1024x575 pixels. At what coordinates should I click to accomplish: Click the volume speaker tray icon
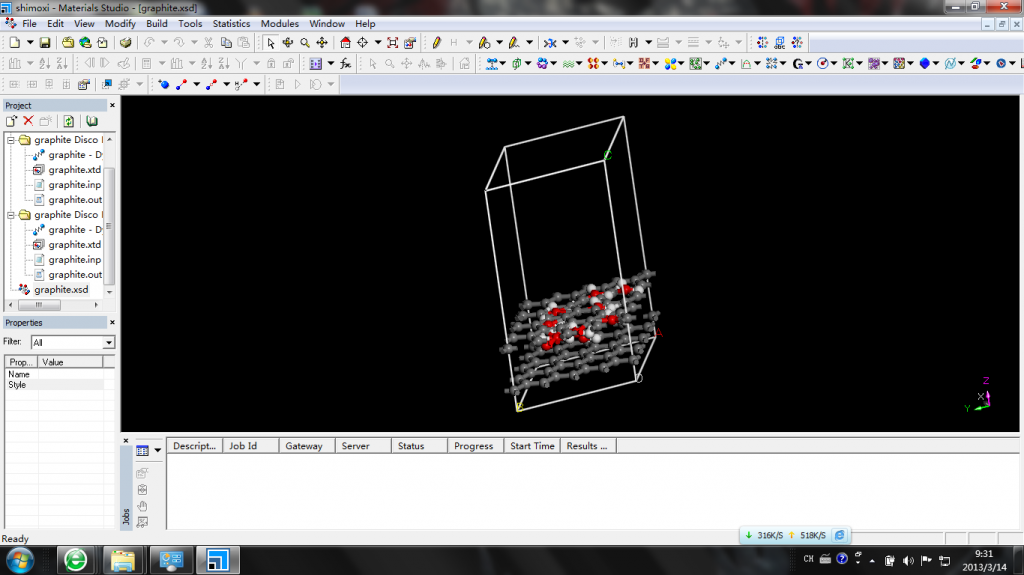(908, 560)
